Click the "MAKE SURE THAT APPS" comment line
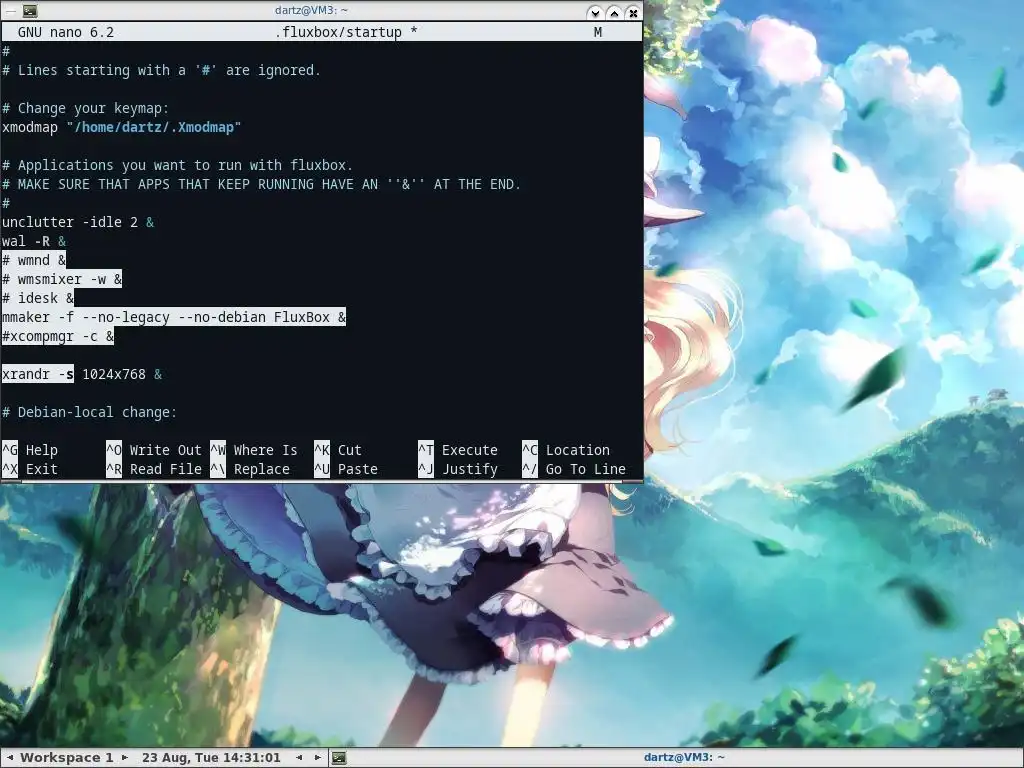This screenshot has height=768, width=1024. click(261, 184)
